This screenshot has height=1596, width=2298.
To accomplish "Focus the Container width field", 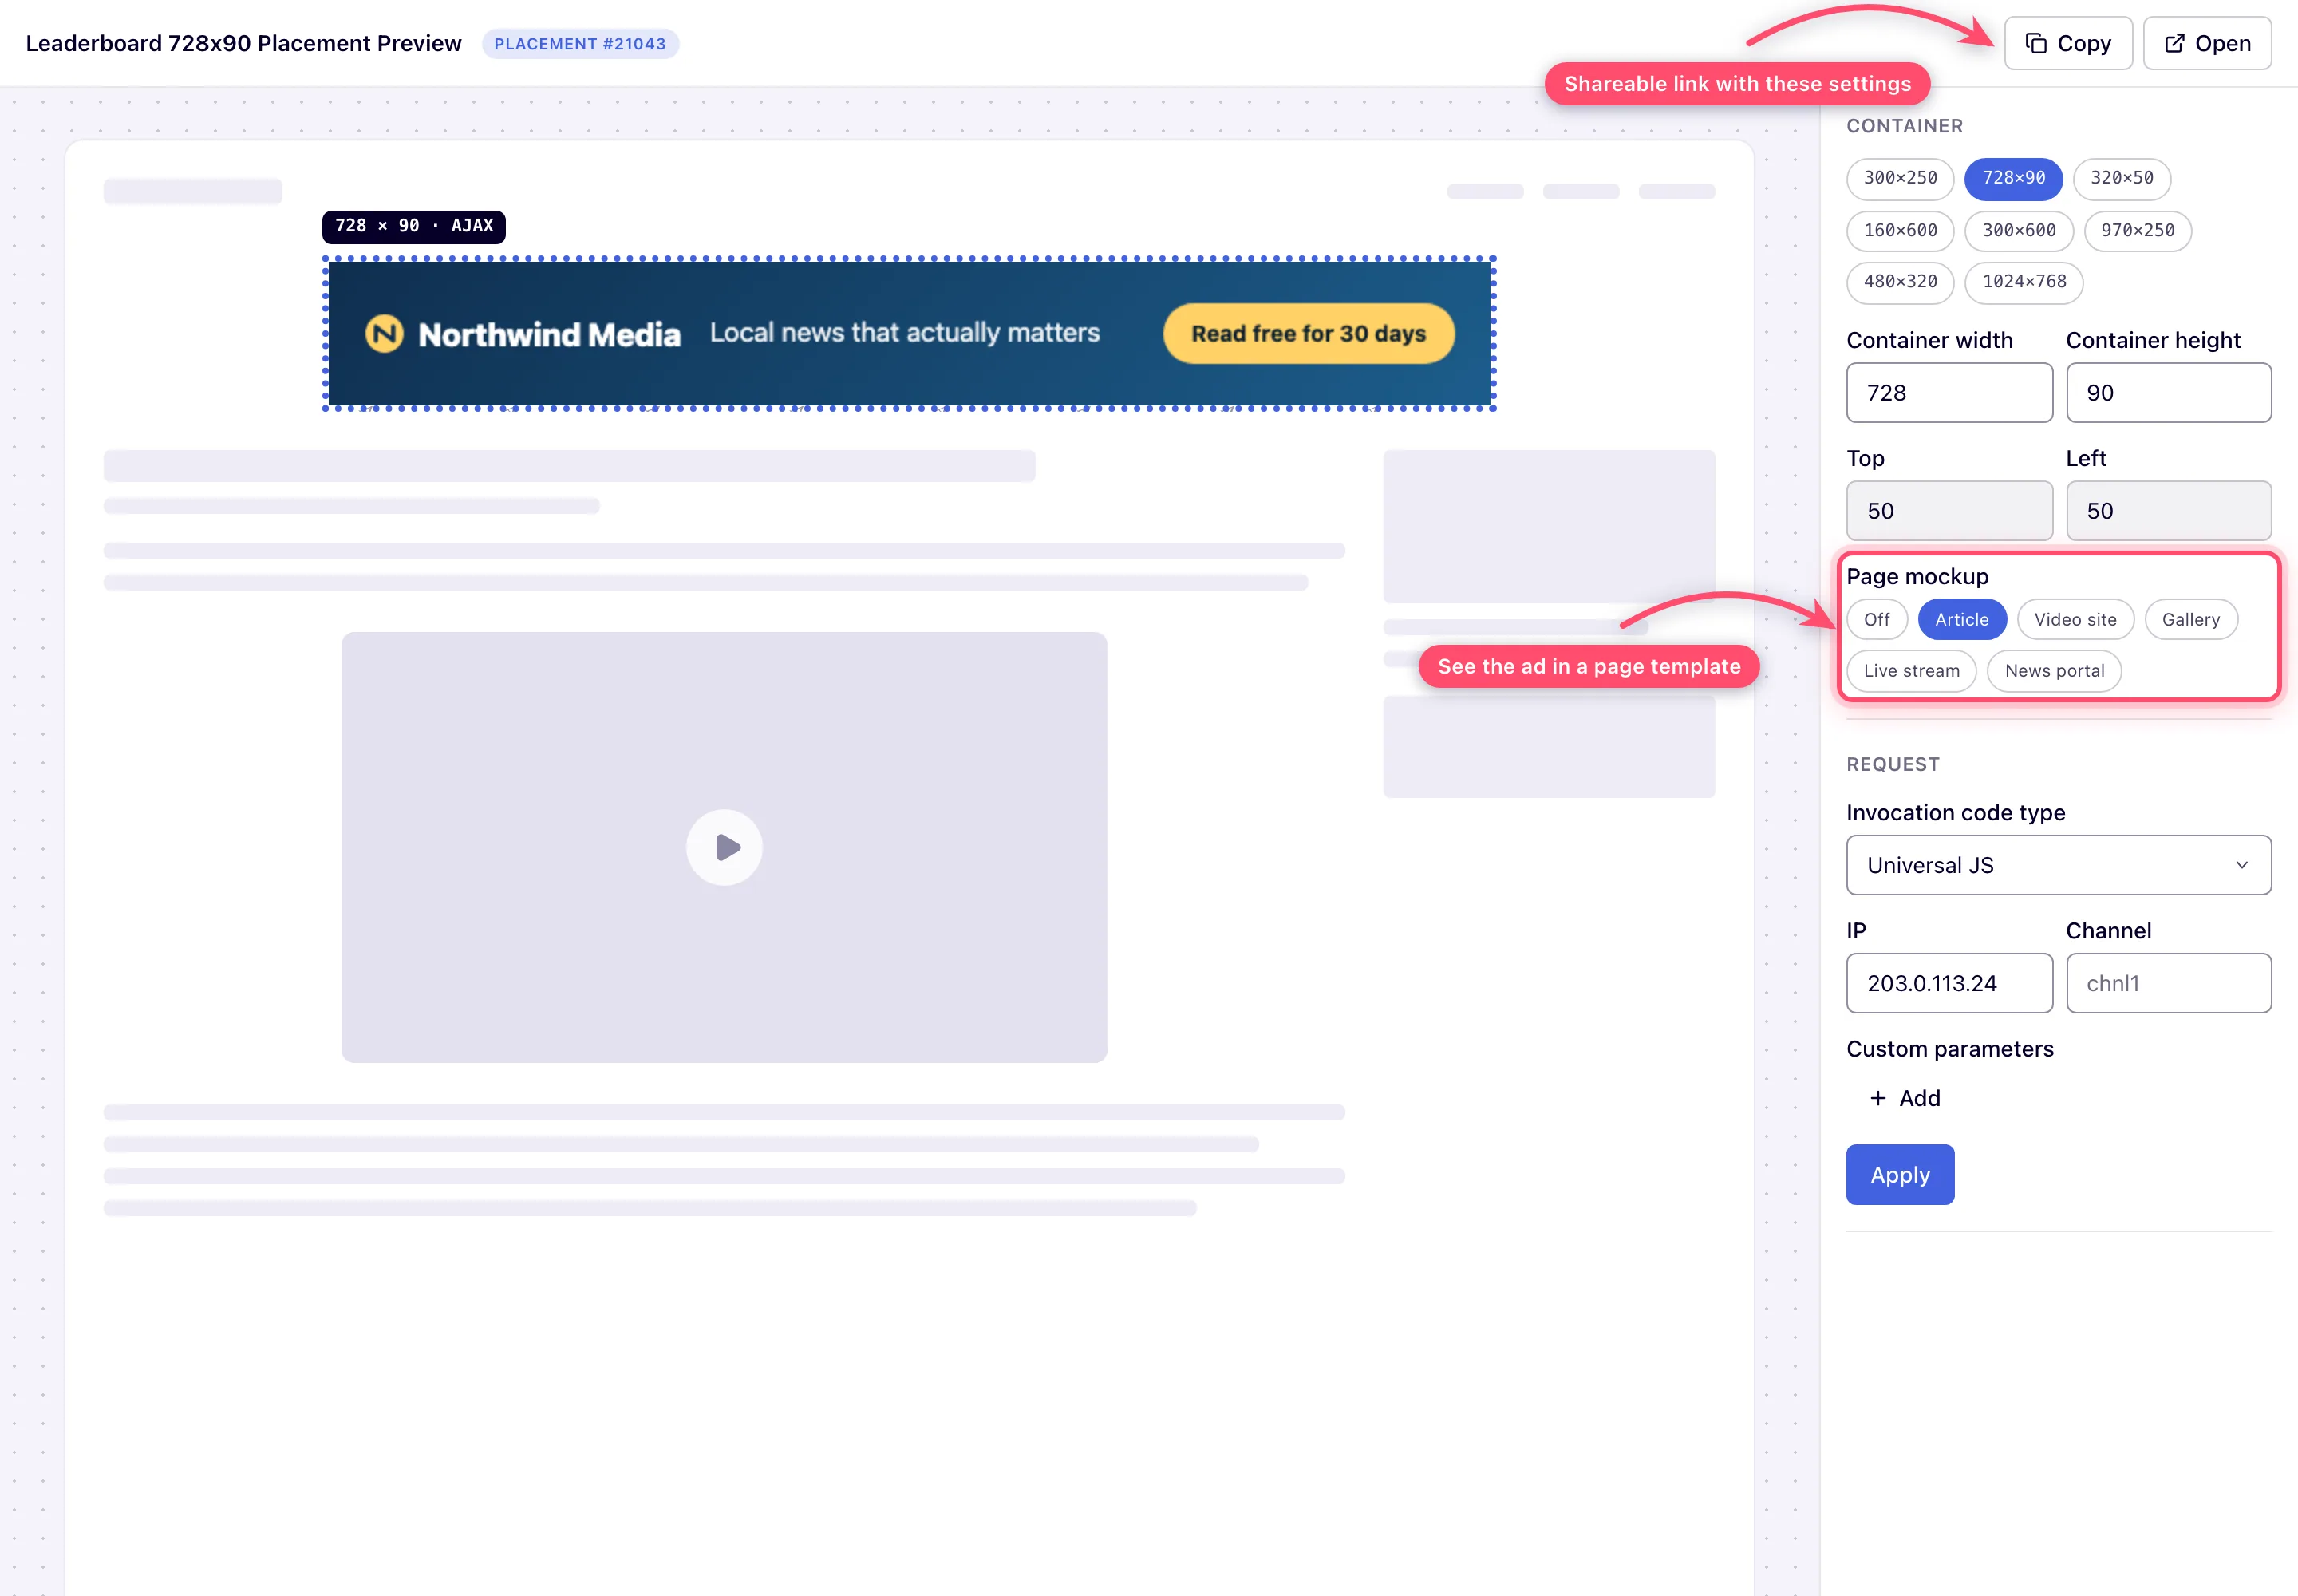I will (1949, 393).
